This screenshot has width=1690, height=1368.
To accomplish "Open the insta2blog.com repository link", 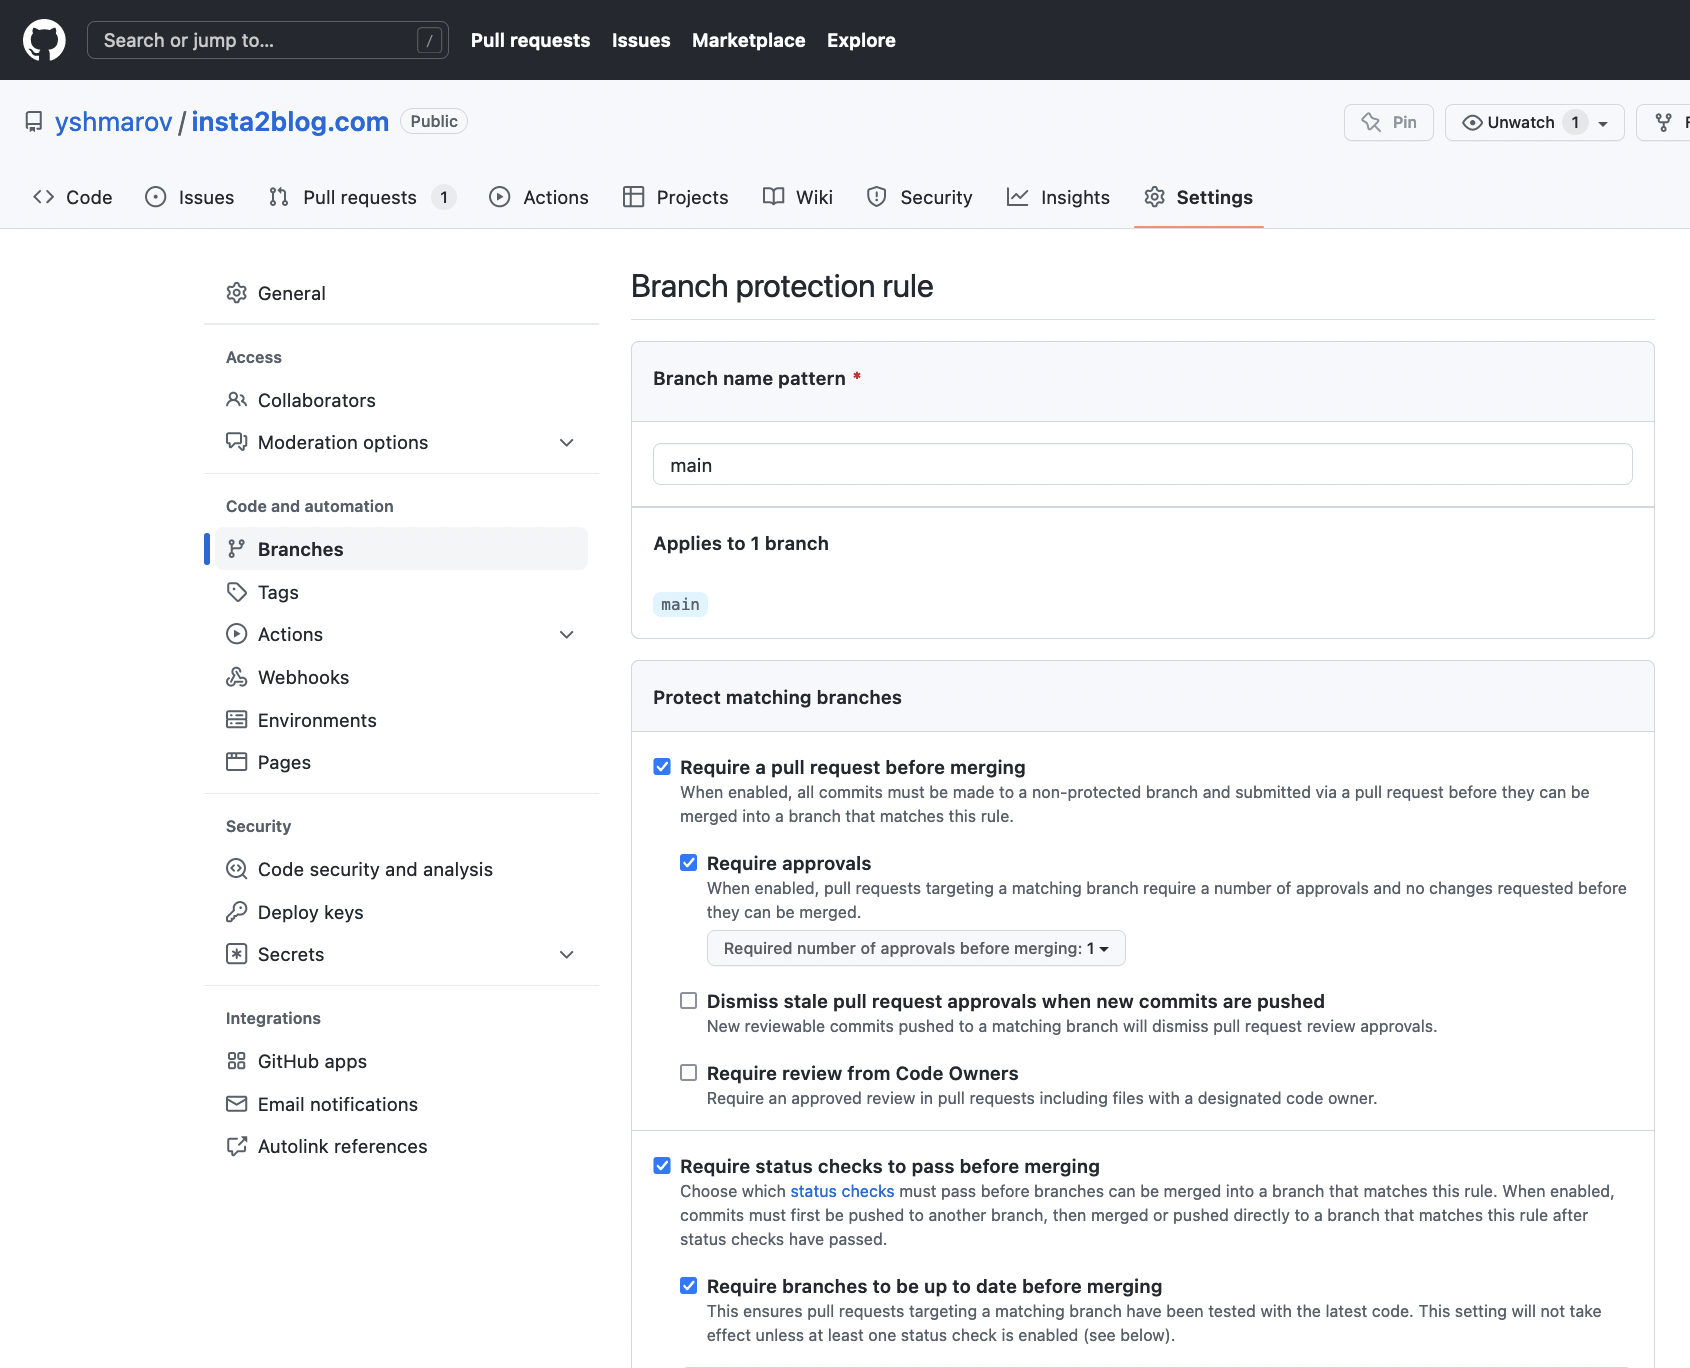I will coord(290,122).
